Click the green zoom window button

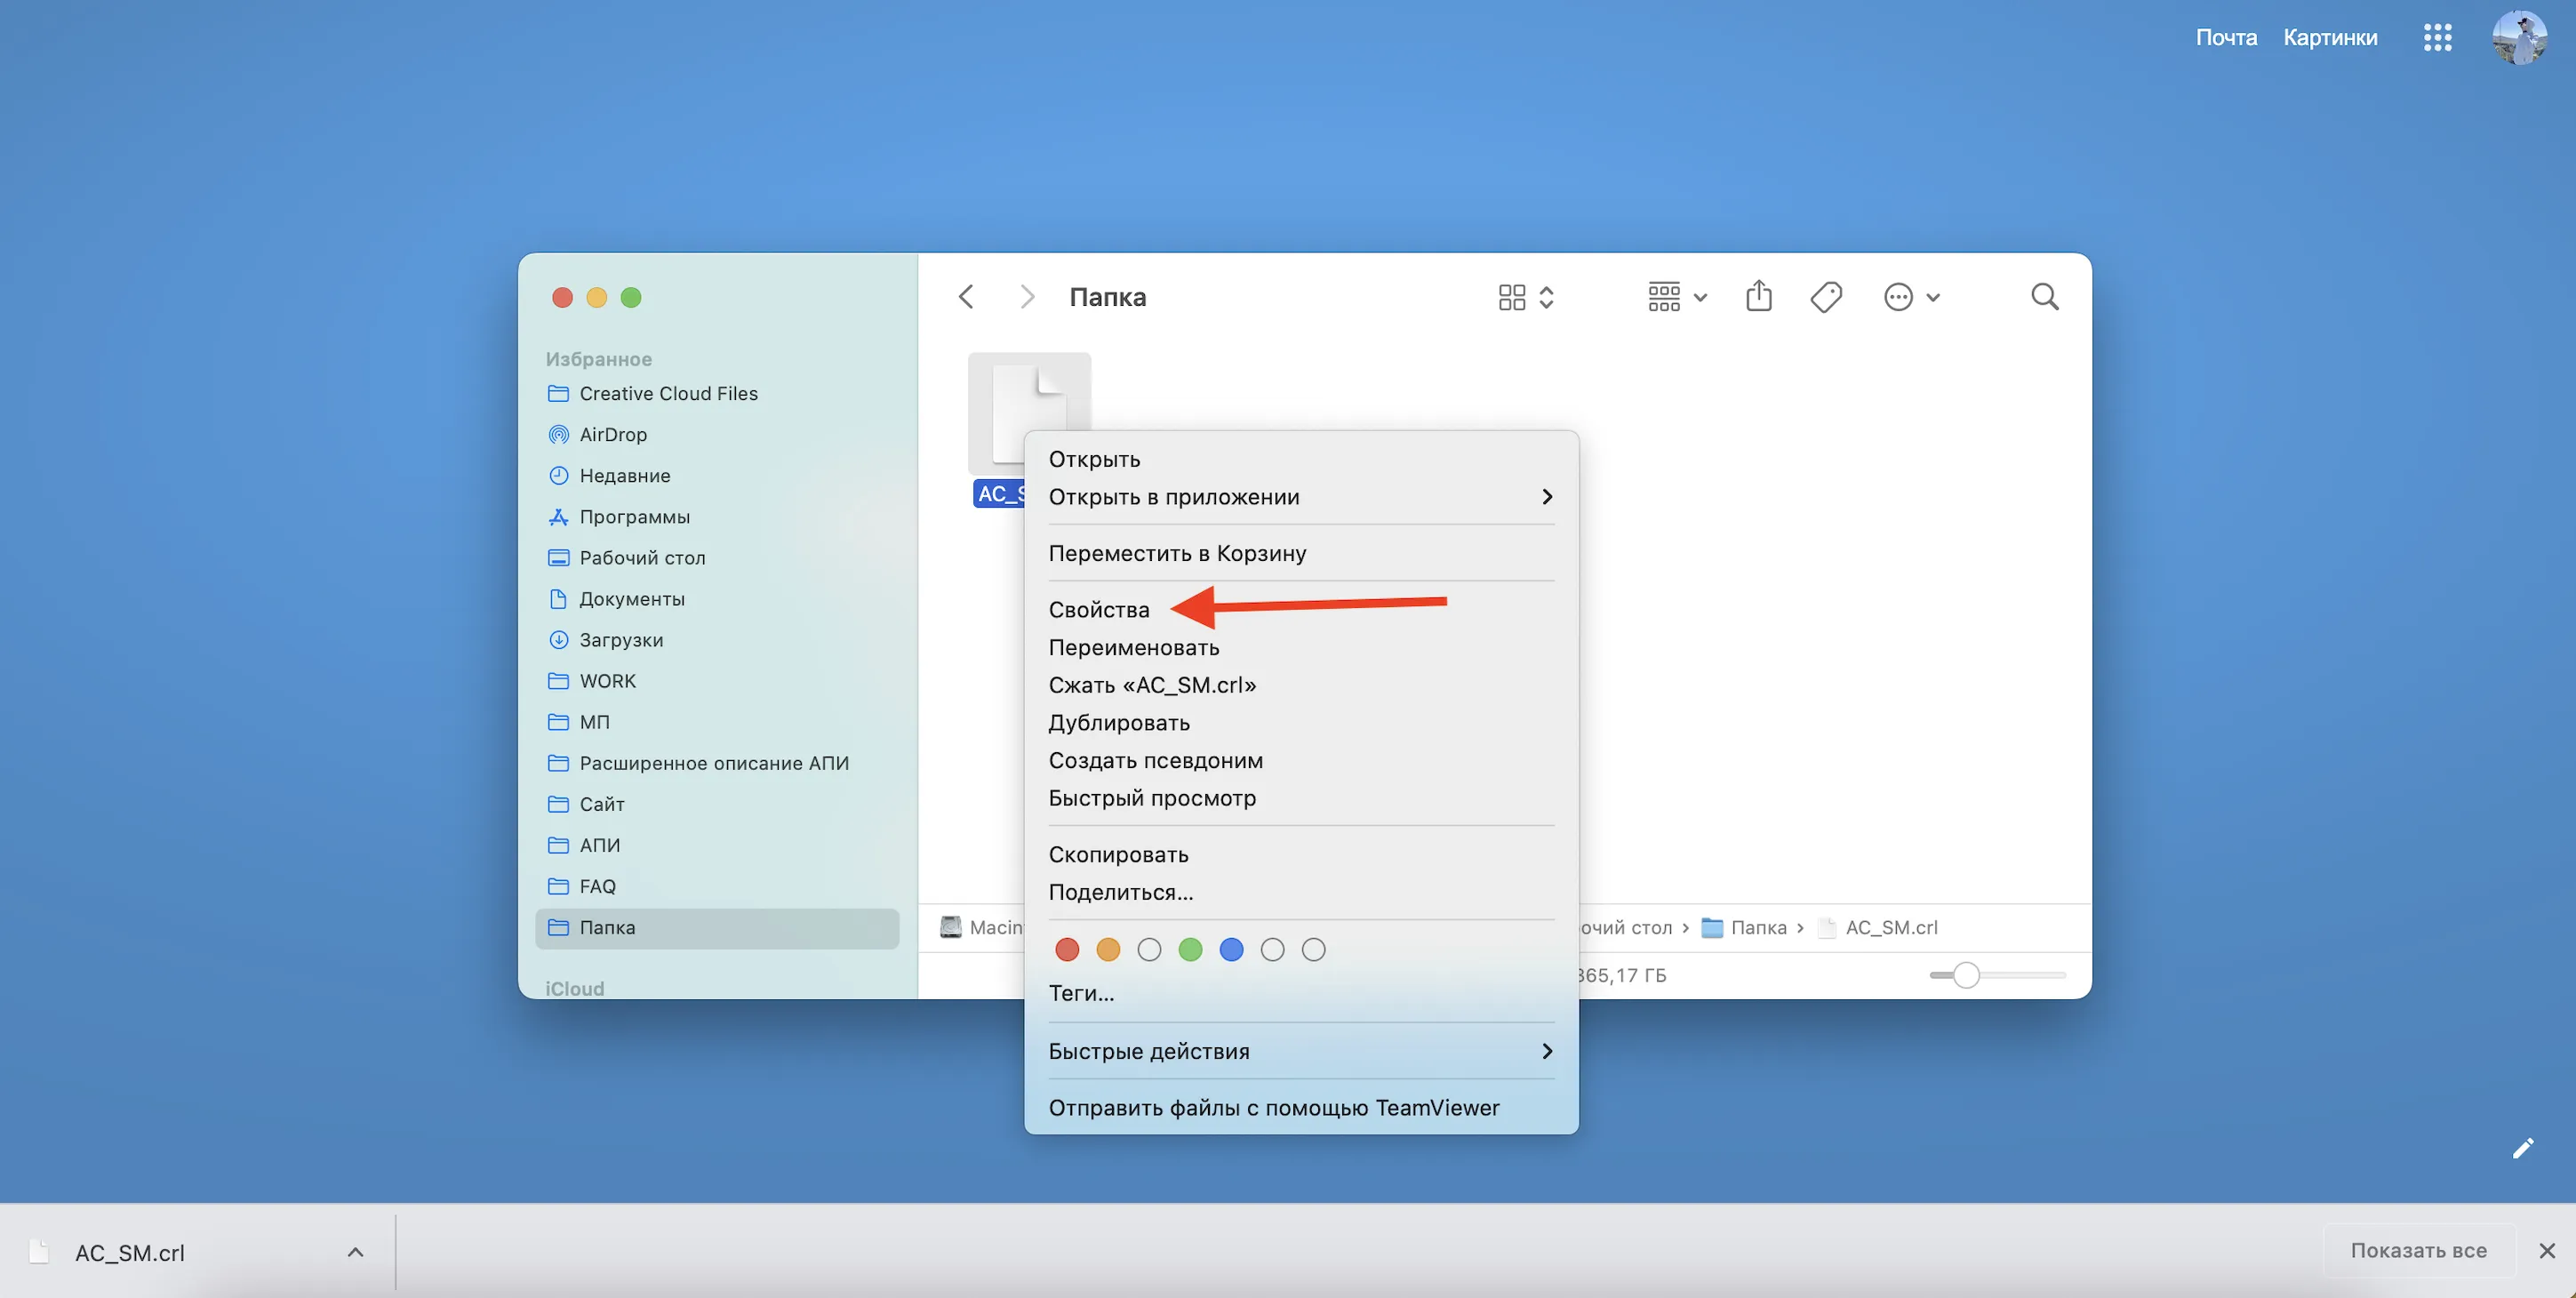(x=631, y=297)
